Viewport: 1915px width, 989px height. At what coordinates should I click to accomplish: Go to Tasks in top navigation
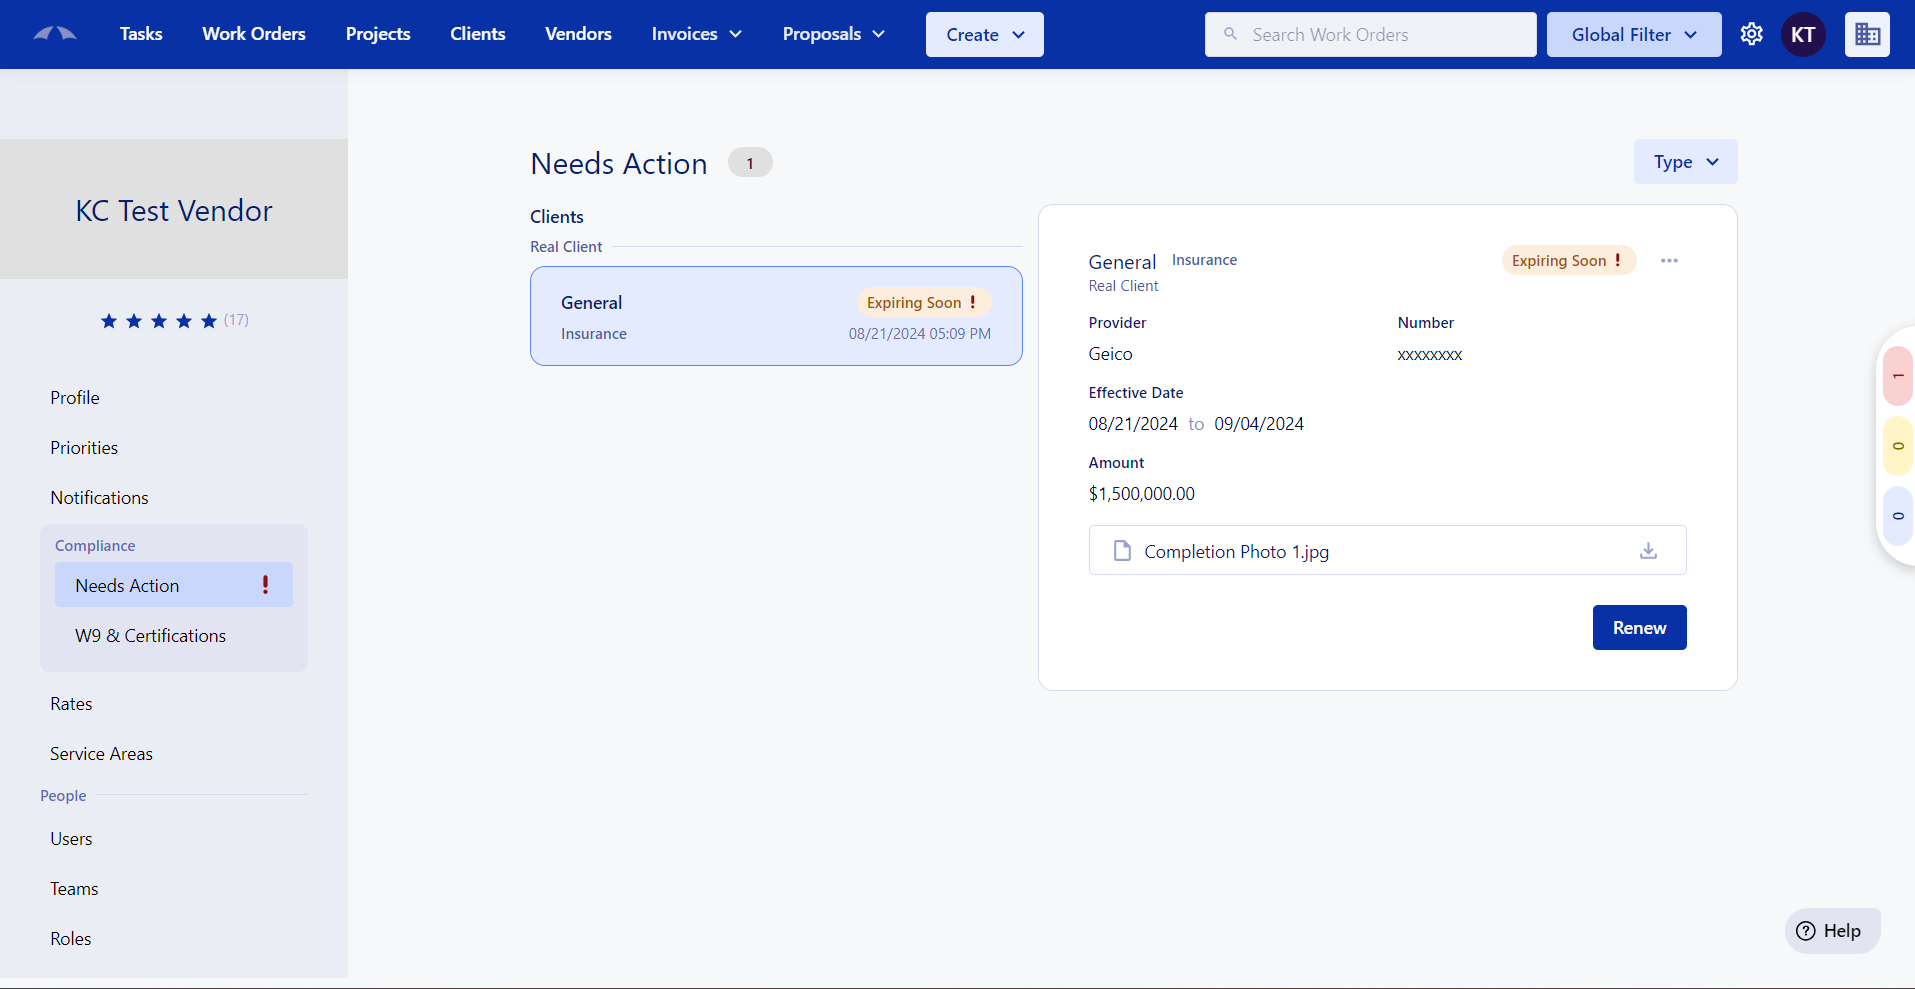point(141,34)
